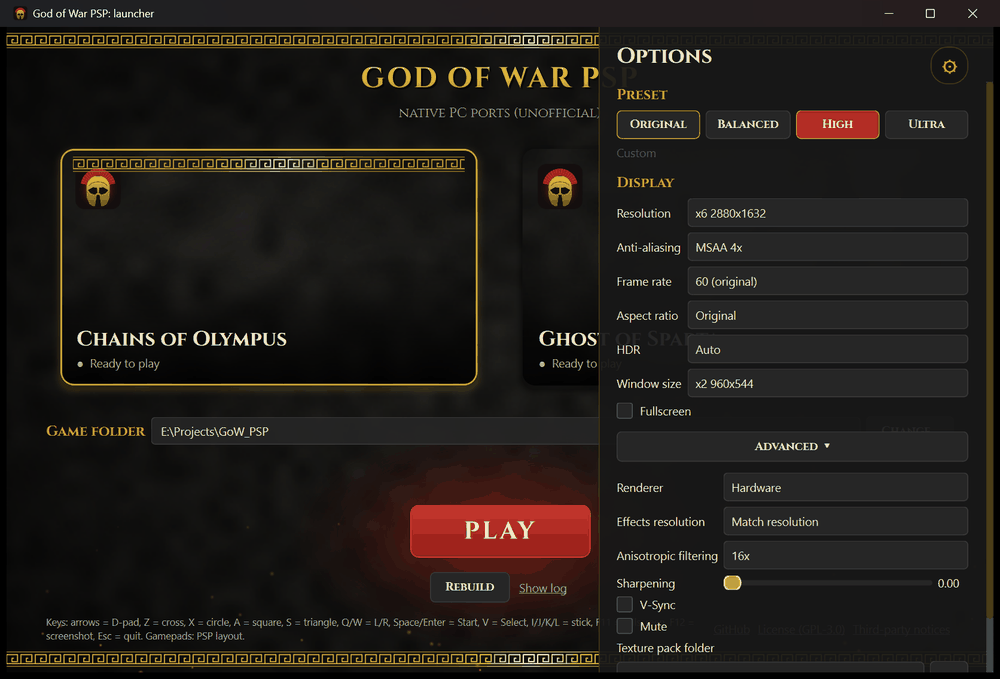Open the Anti-aliasing dropdown showing MSAA 4x
The image size is (1000, 679).
tap(827, 247)
